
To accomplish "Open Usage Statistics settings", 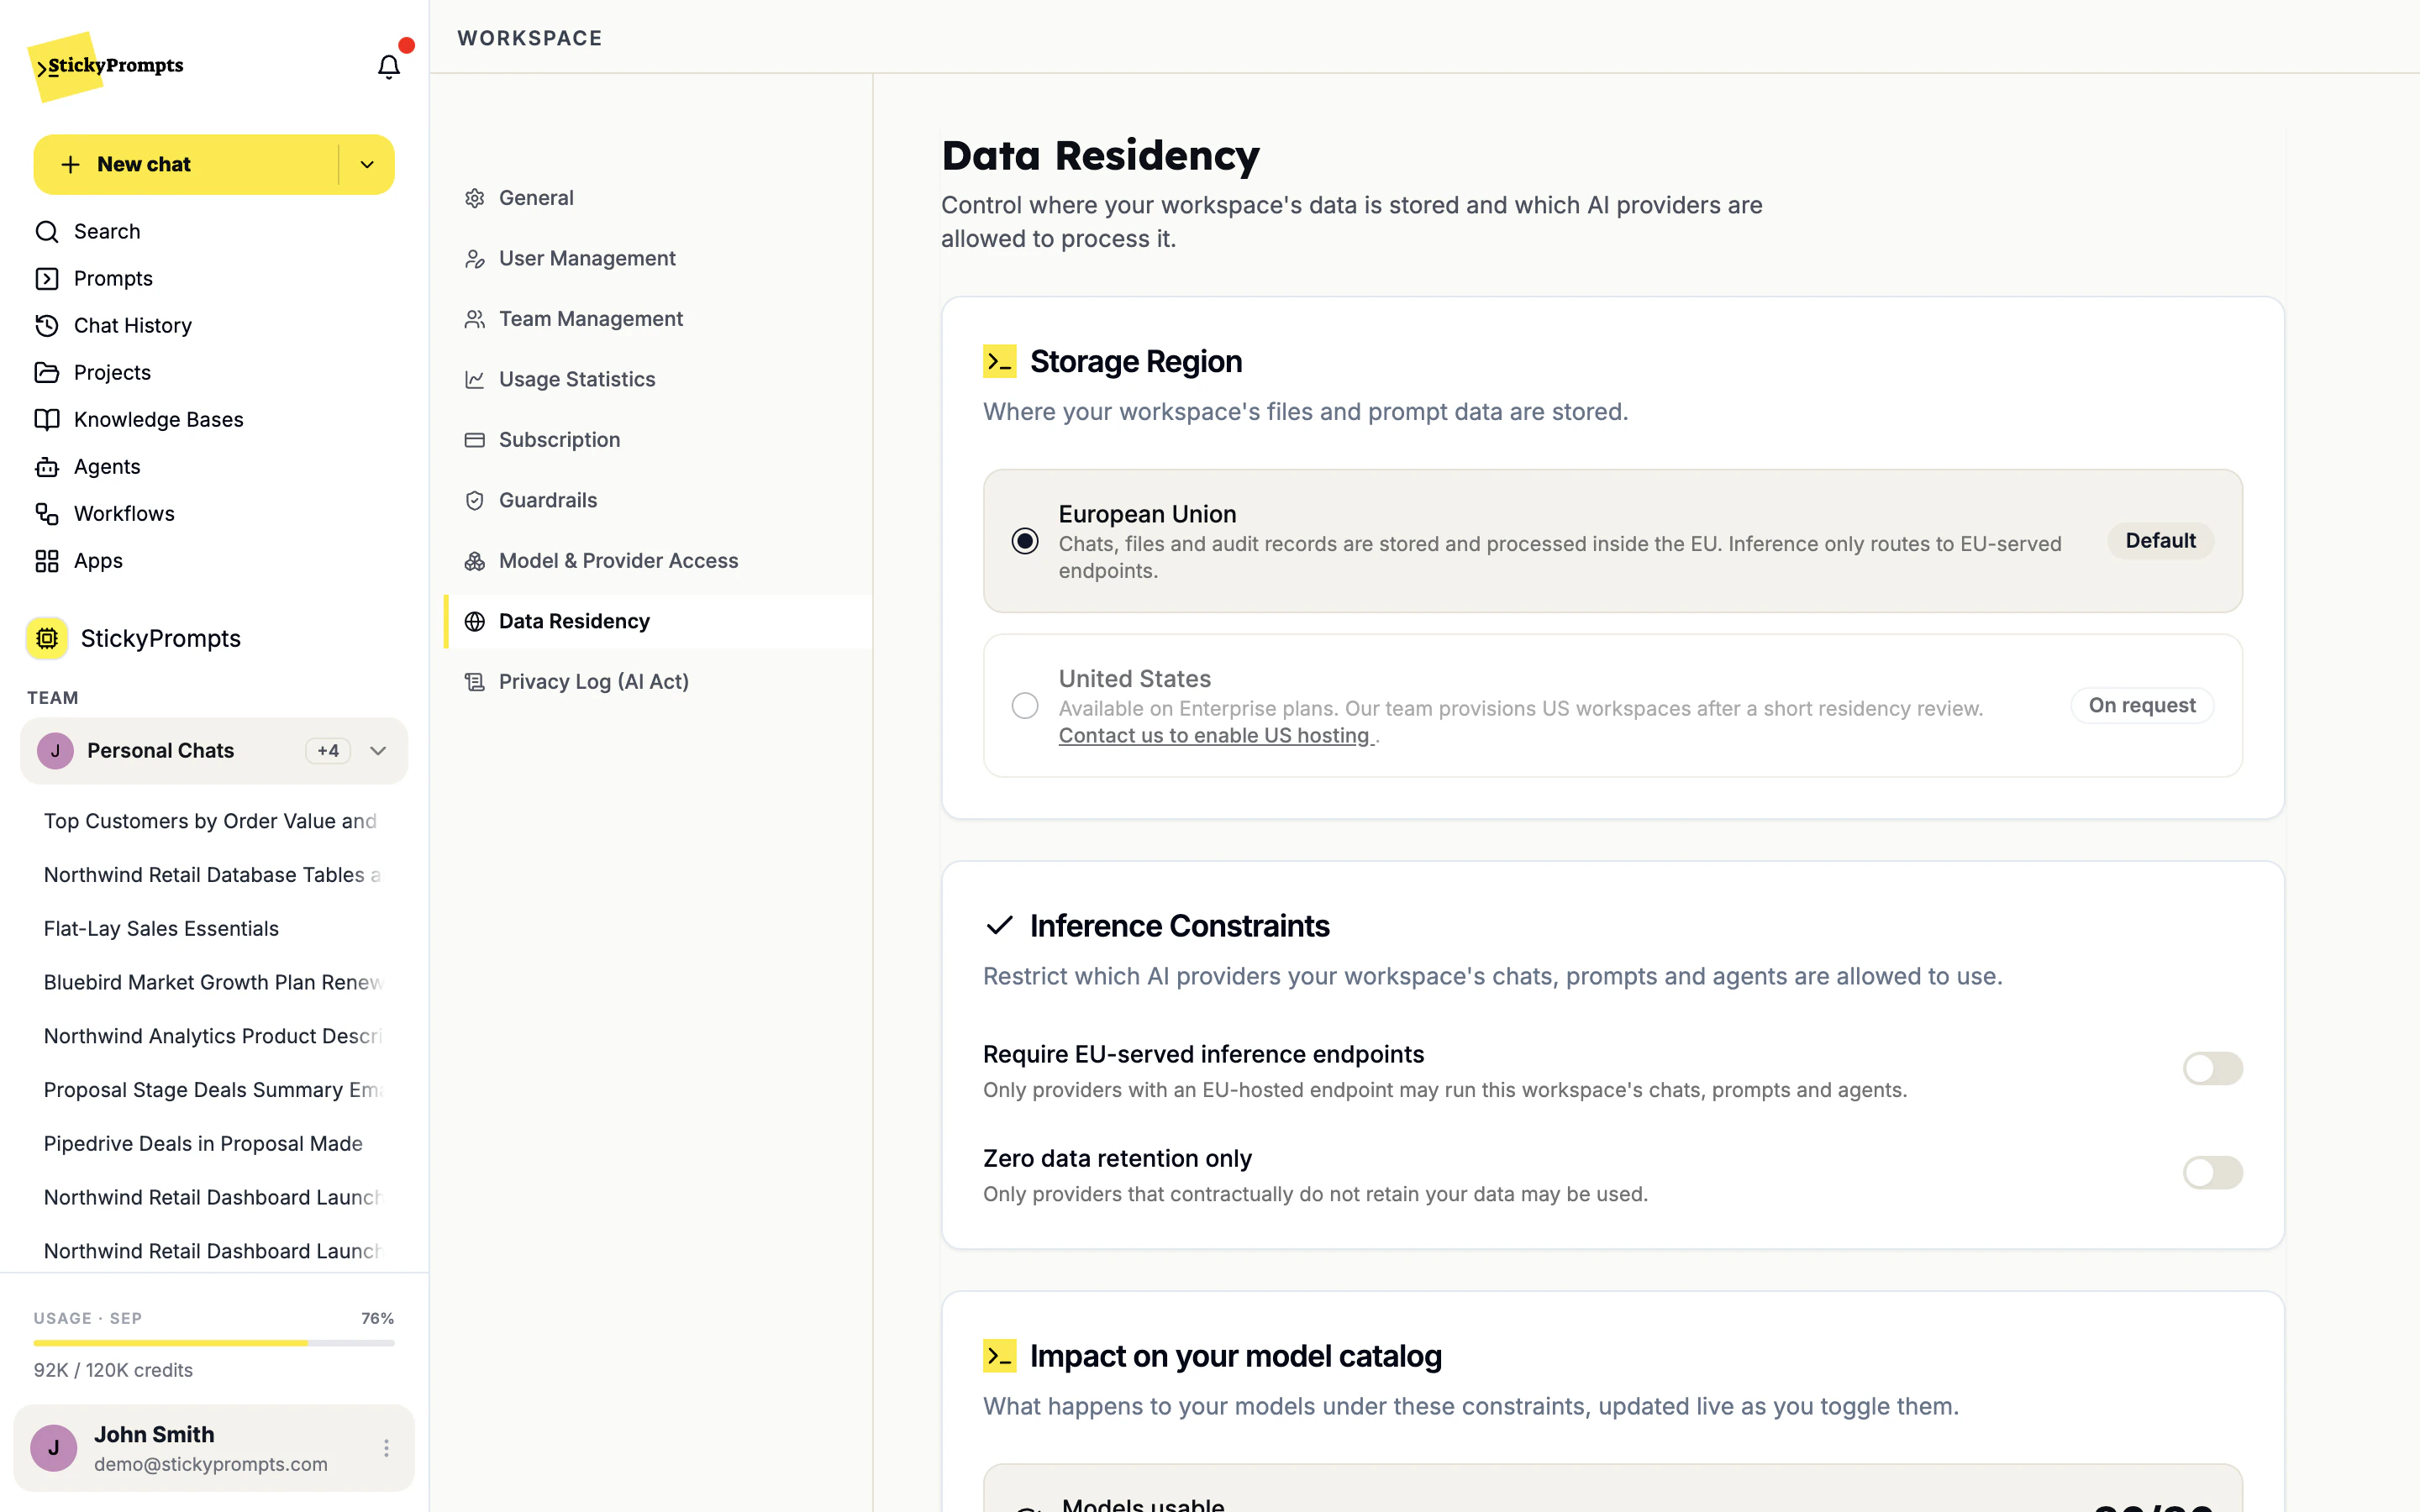I will (x=658, y=379).
